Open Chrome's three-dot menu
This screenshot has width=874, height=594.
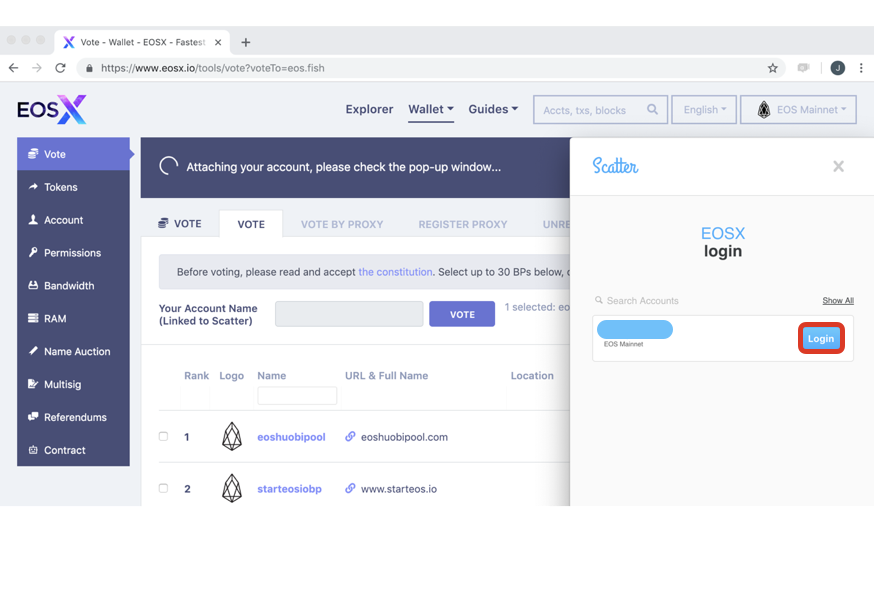[861, 68]
